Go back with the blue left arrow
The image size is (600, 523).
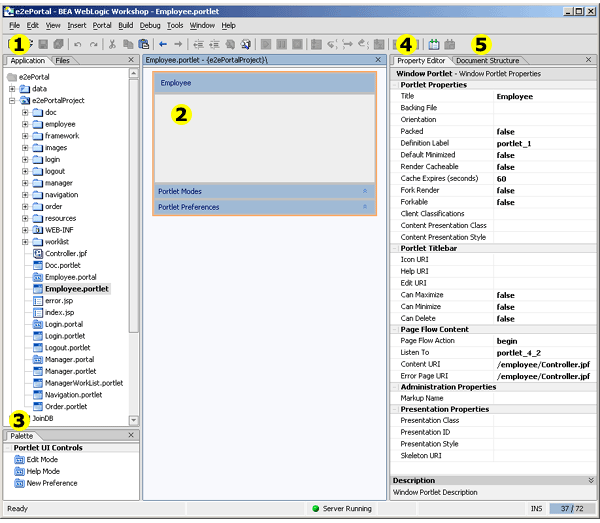(163, 44)
